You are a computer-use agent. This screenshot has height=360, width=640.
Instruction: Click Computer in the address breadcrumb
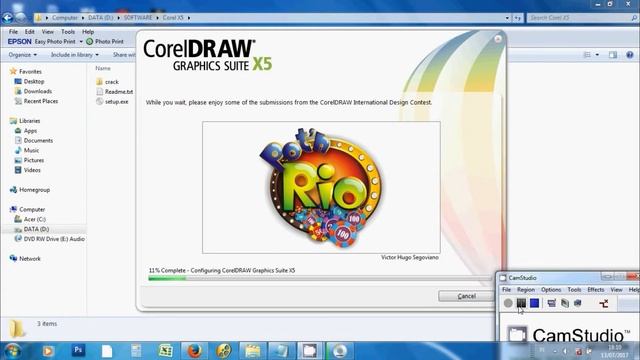click(64, 18)
